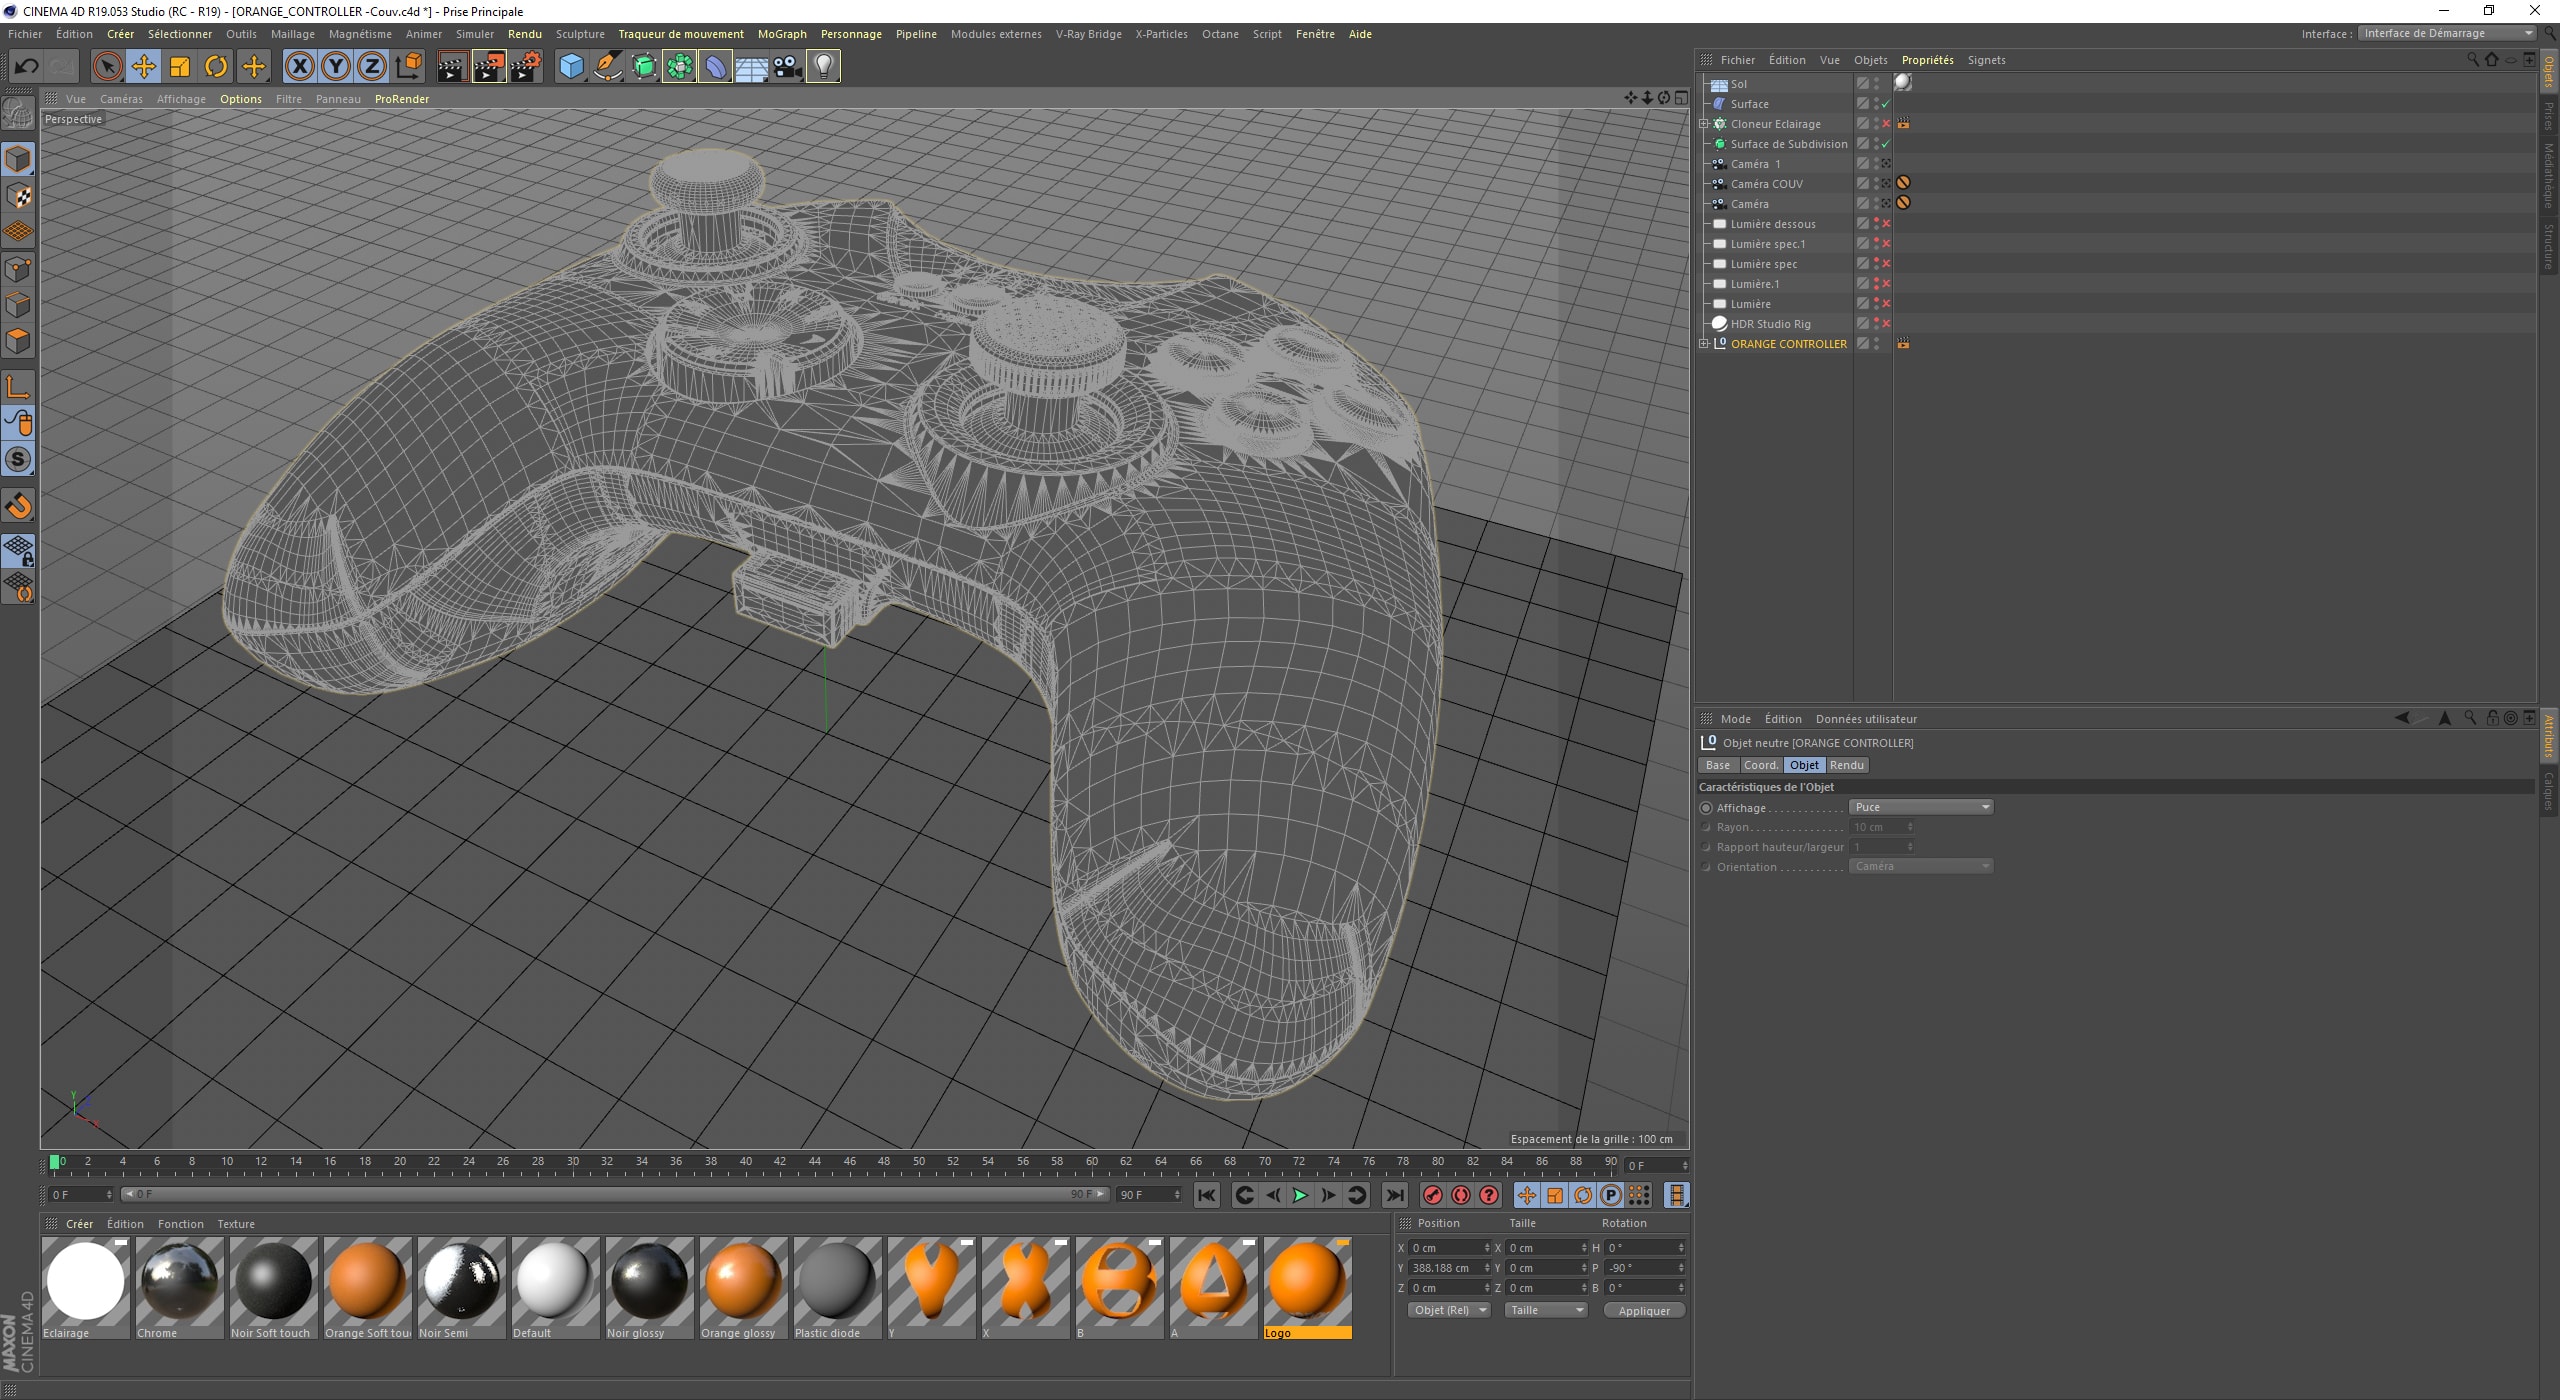Go to the end of the animation
Image resolution: width=2560 pixels, height=1400 pixels.
click(1395, 1195)
